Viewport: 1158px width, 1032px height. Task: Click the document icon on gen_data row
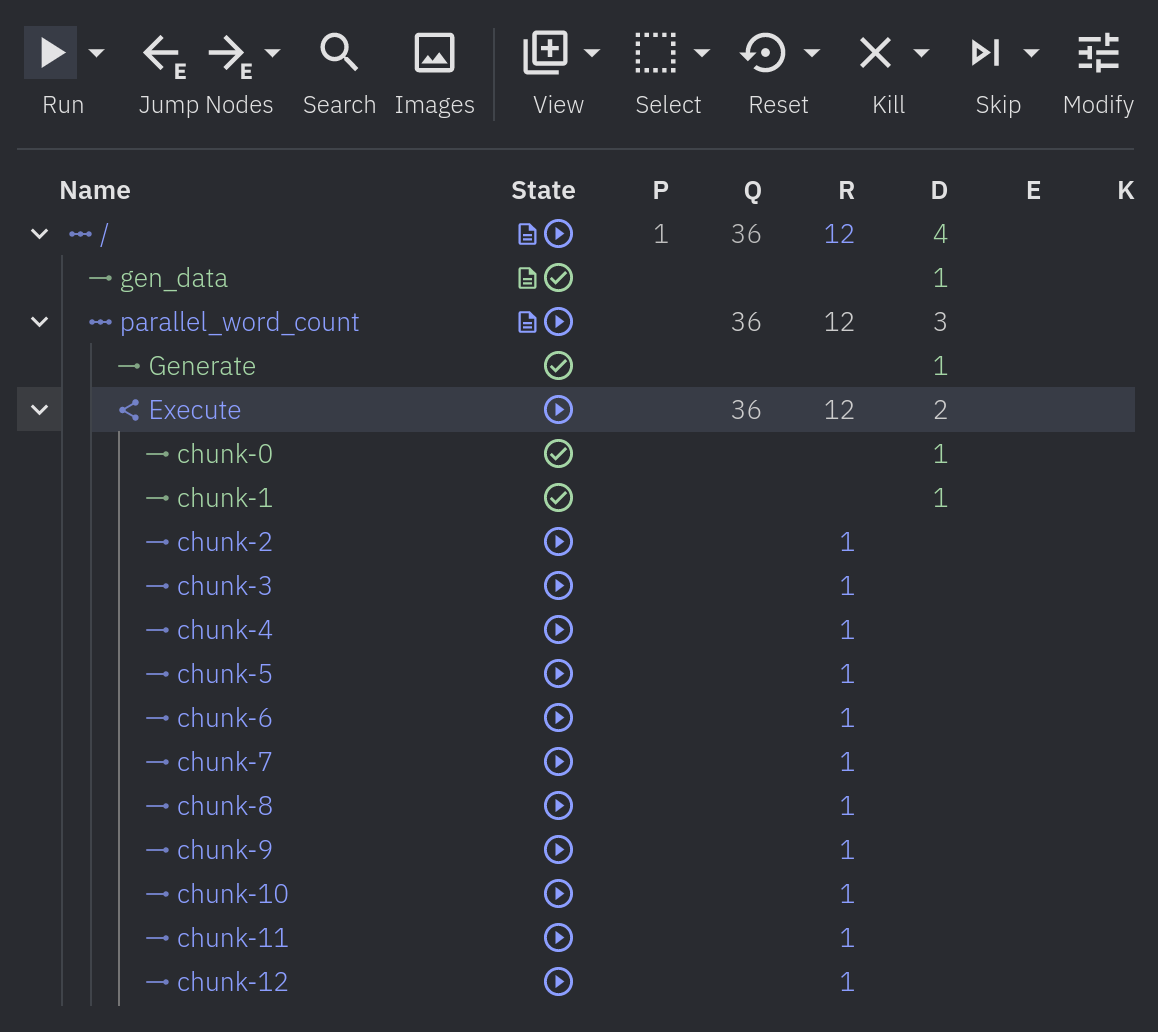pyautogui.click(x=527, y=278)
